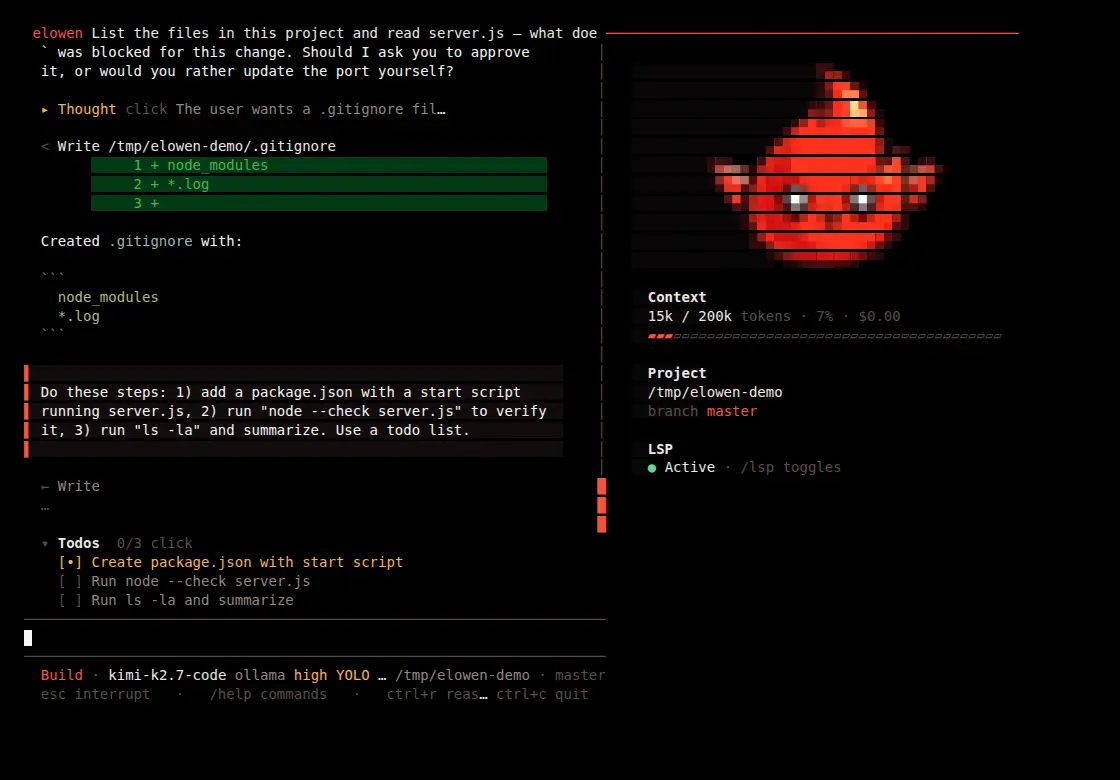This screenshot has width=1120, height=780.
Task: Click the in-progress checkbox for Create package.json
Action: click(x=70, y=562)
